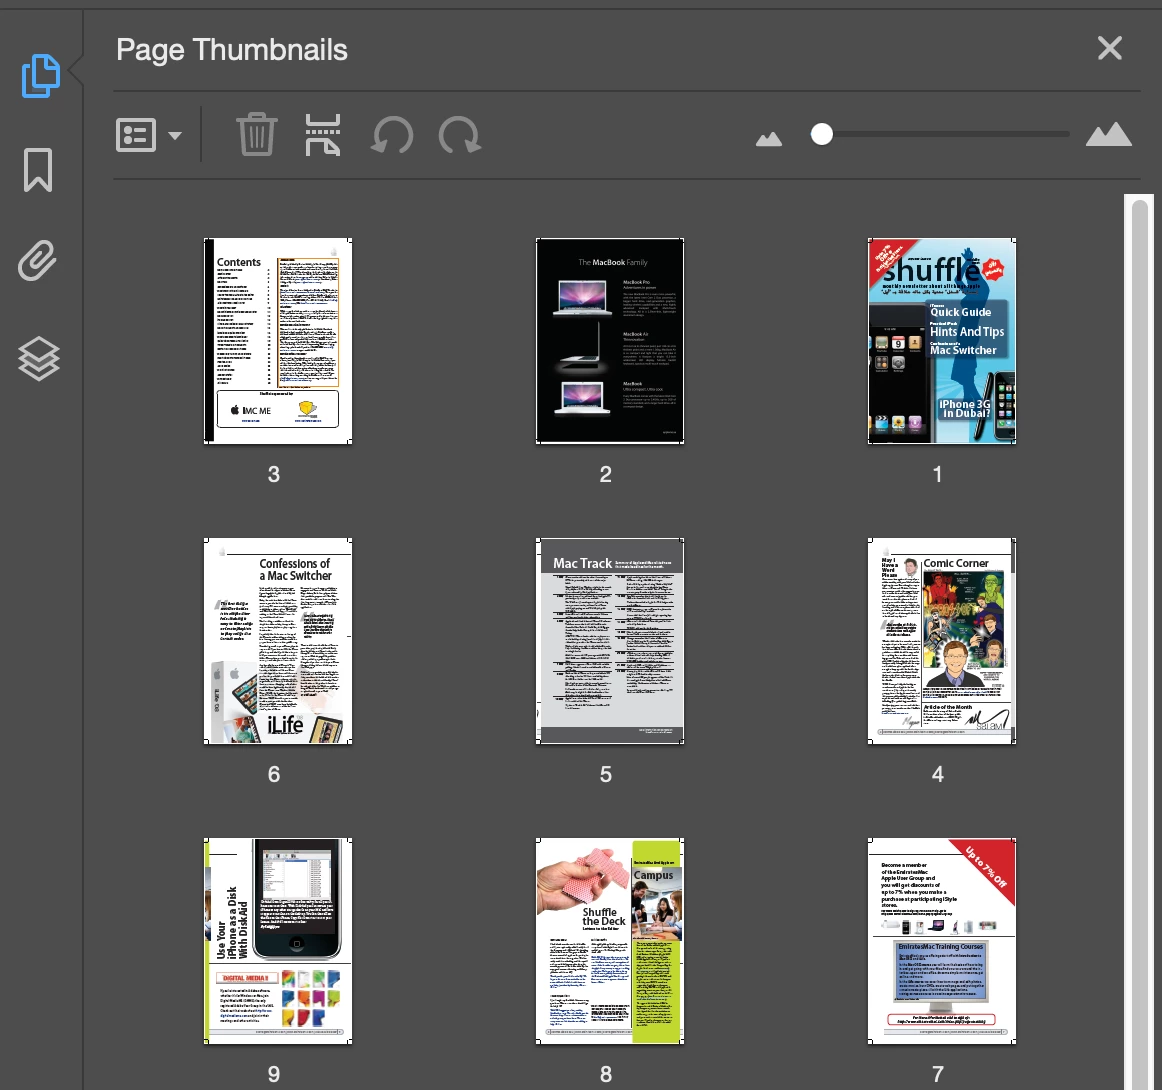Enlarge thumbnails with large mountain icon

point(1109,134)
